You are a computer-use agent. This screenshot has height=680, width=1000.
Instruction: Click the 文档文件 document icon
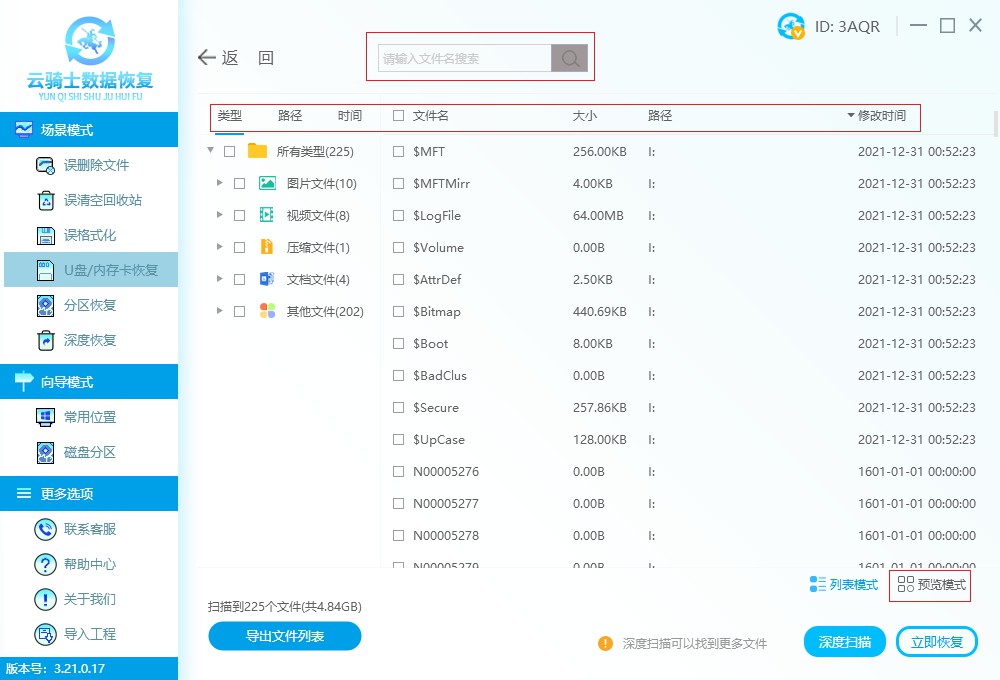tap(267, 279)
